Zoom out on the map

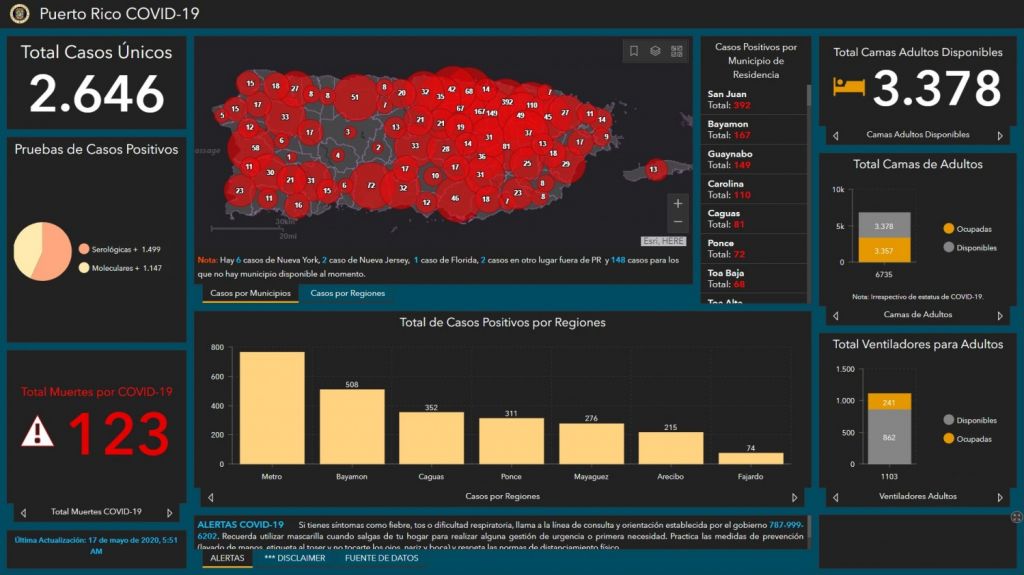click(678, 222)
